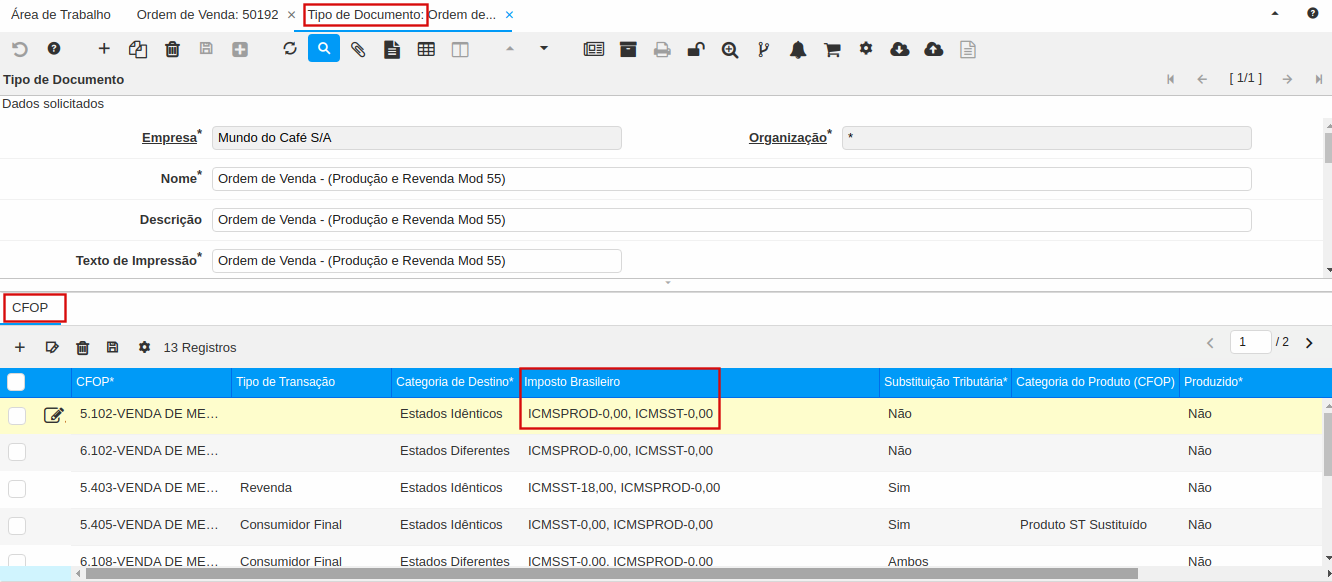Collapse the header panel with top-right caret
1332x582 pixels.
point(1274,14)
